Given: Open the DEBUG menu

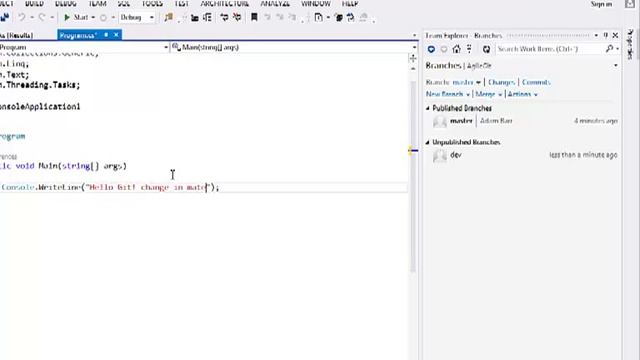Looking at the screenshot, I should click(65, 4).
